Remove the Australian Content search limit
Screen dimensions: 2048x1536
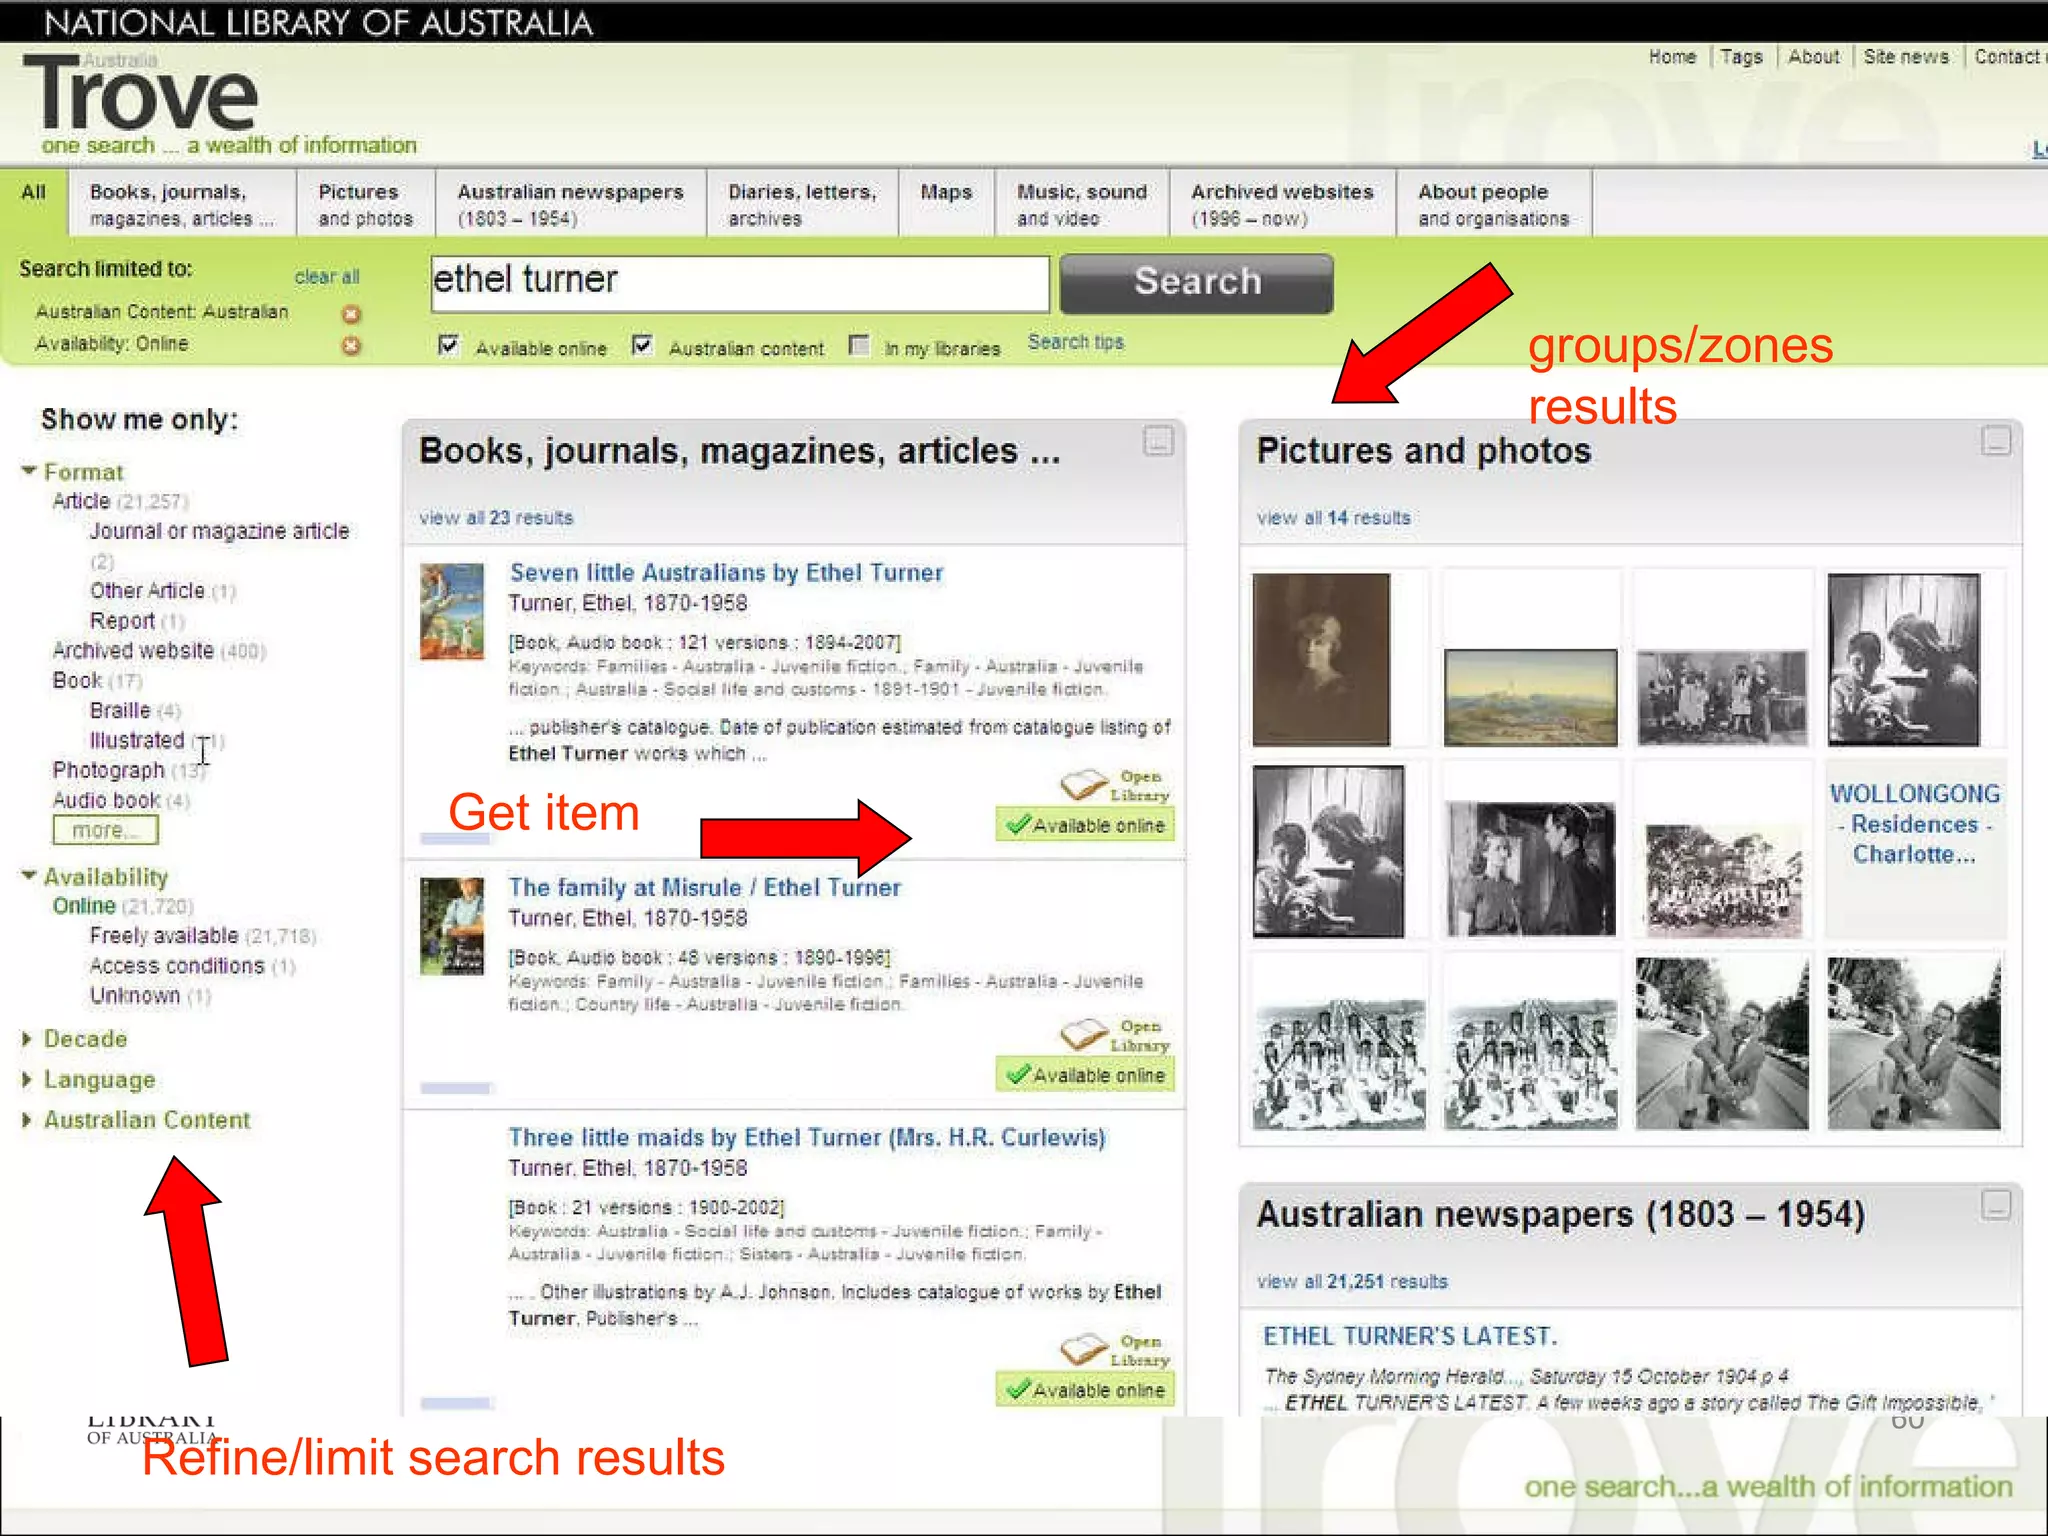pos(351,314)
